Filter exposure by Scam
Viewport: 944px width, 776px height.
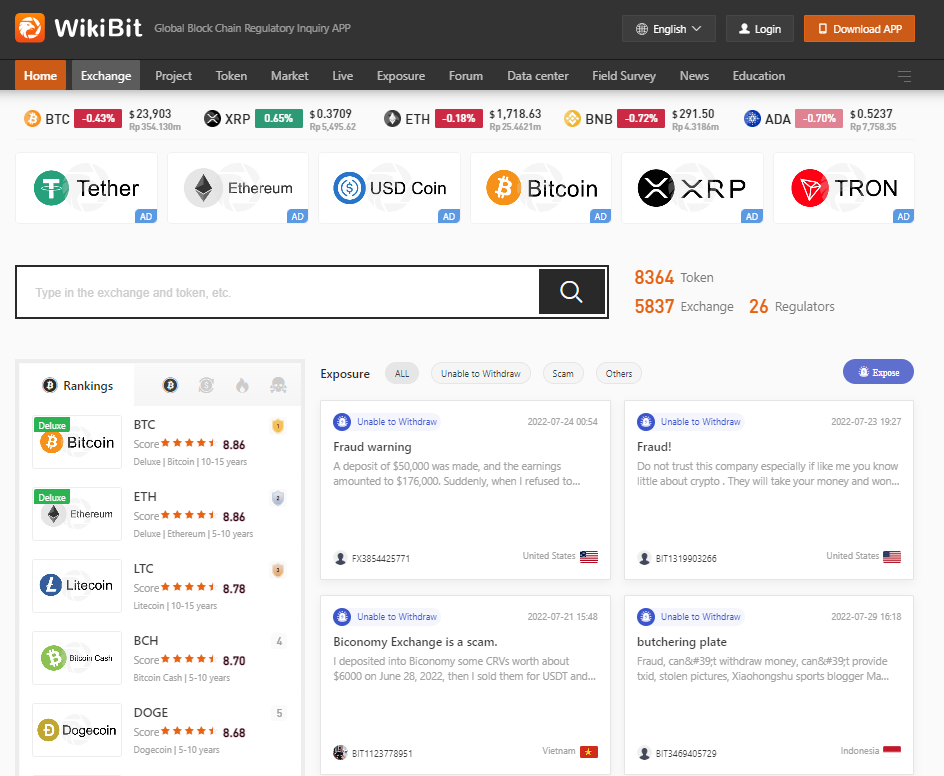[x=563, y=373]
